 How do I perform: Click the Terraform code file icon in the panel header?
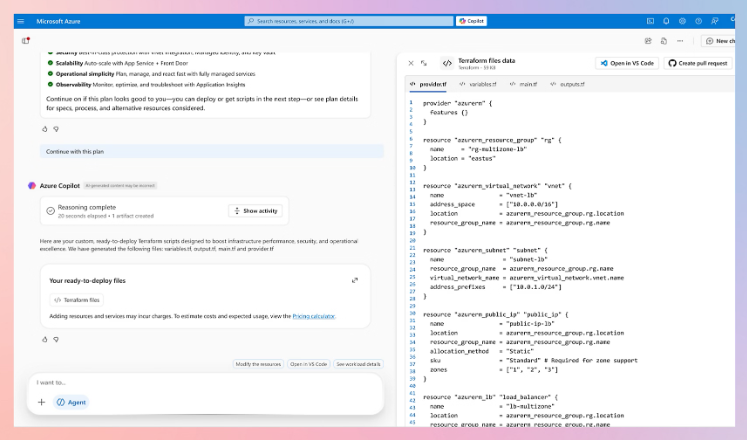click(x=447, y=63)
